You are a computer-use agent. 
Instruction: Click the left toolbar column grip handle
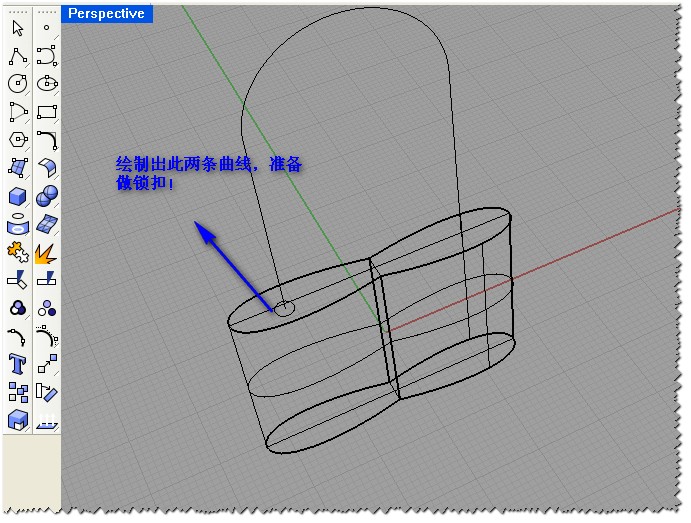coord(18,11)
